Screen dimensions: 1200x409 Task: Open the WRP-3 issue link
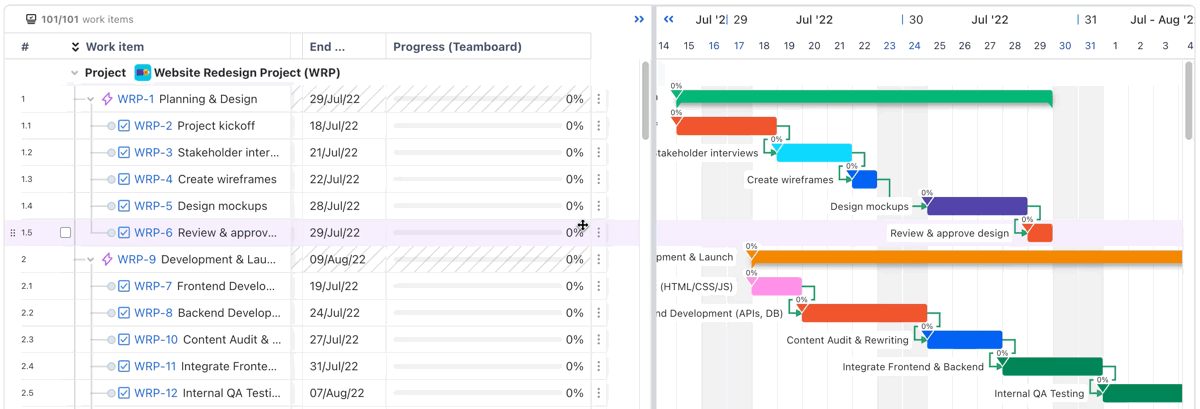pyautogui.click(x=153, y=153)
